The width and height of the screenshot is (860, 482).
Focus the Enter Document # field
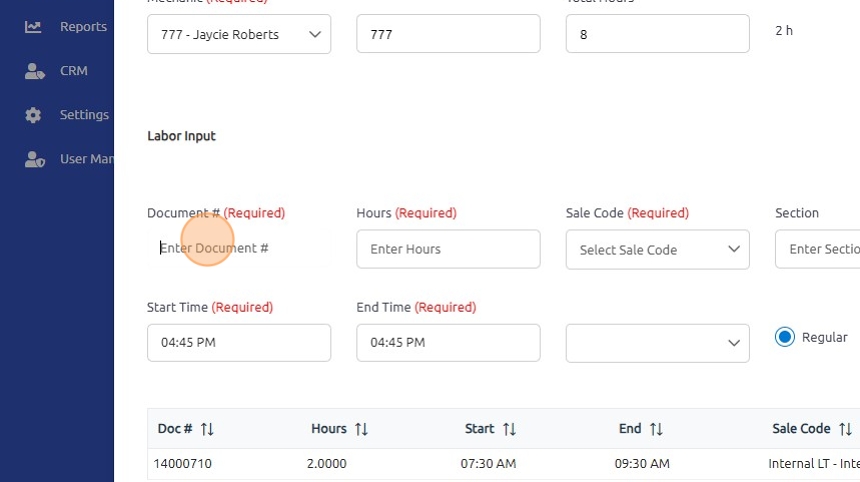coord(238,248)
